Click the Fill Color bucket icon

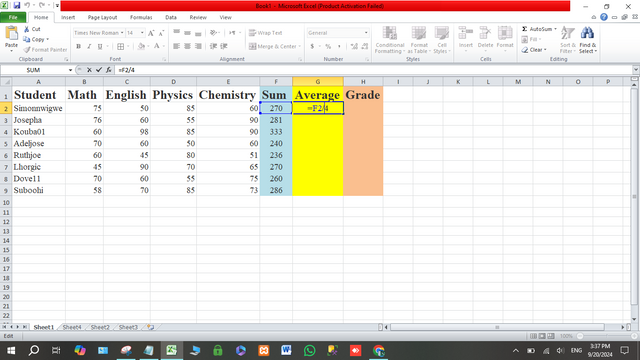141,47
